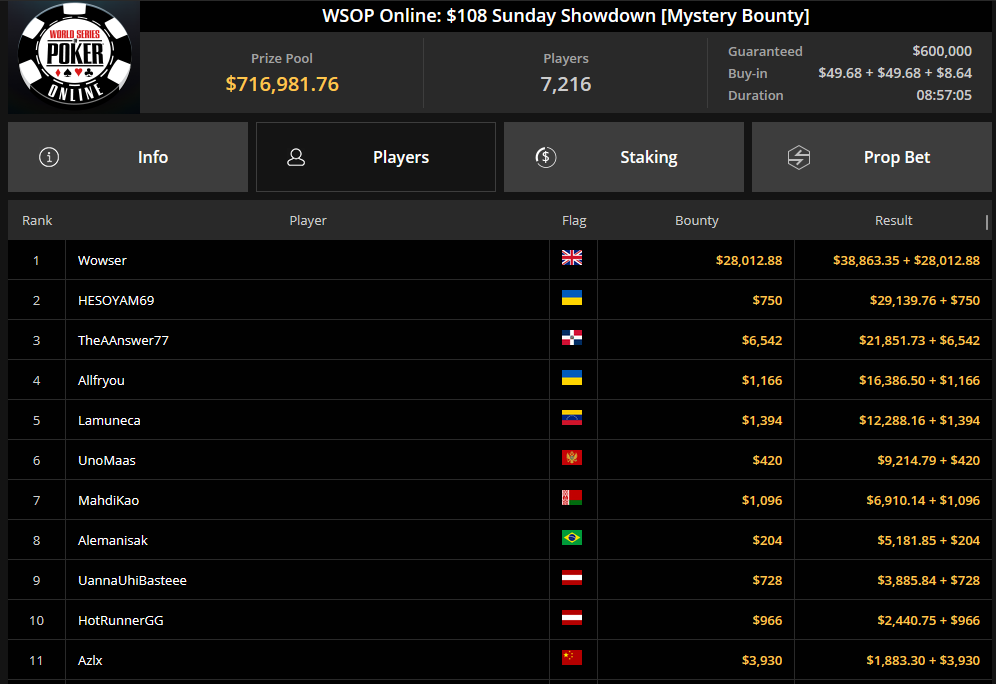Open the Prop Bet tab
This screenshot has height=684, width=996.
point(872,157)
